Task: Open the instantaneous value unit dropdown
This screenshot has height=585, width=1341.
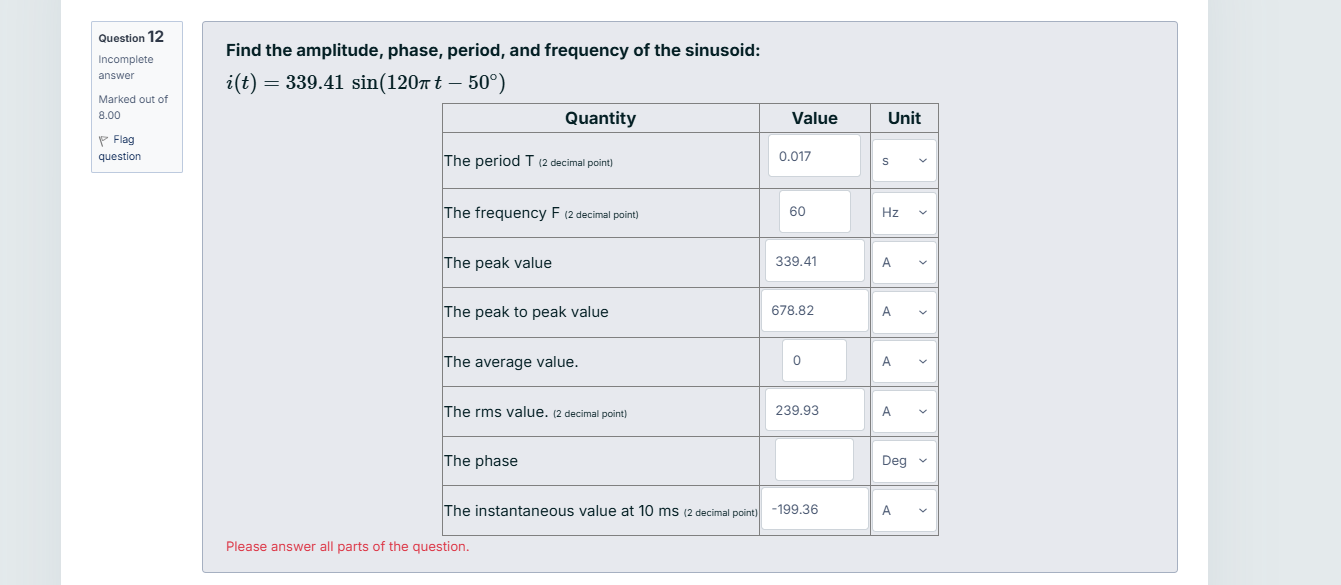Action: click(903, 509)
